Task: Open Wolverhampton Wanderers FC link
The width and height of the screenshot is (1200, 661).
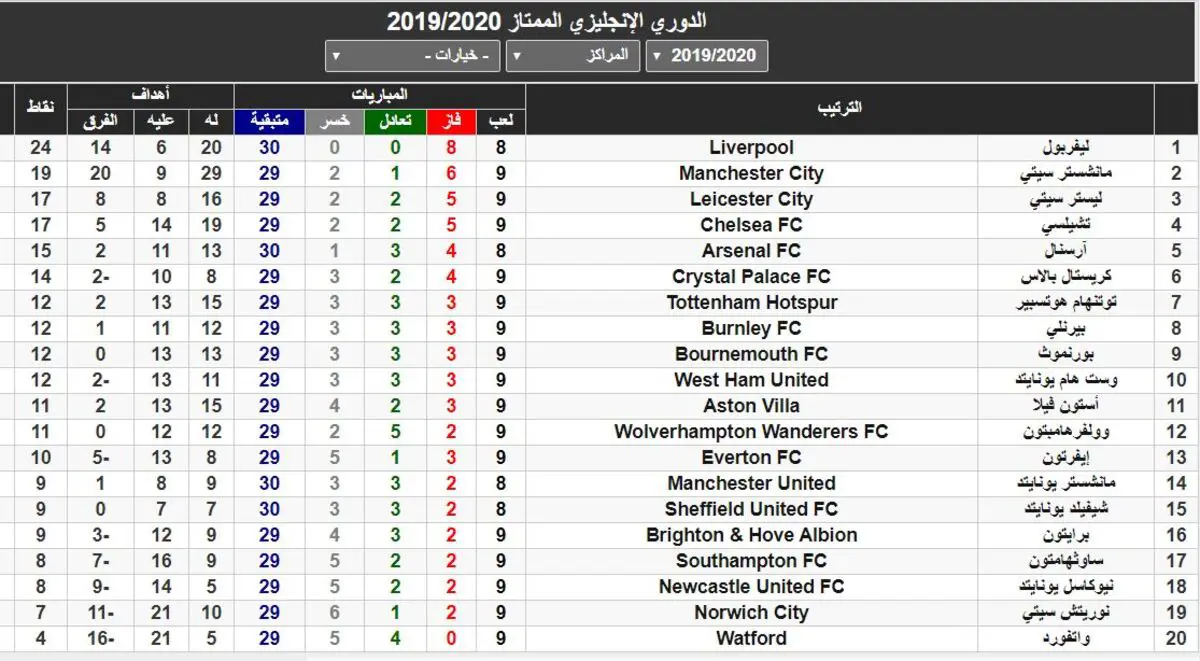Action: point(751,432)
